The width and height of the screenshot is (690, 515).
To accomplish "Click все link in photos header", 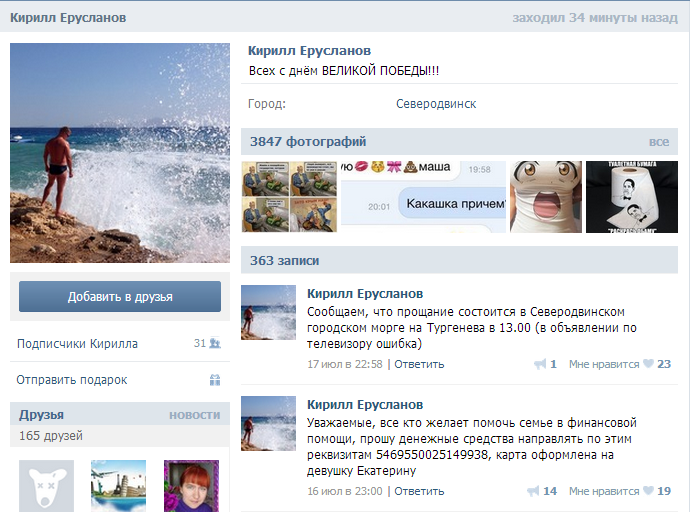I will [x=659, y=142].
